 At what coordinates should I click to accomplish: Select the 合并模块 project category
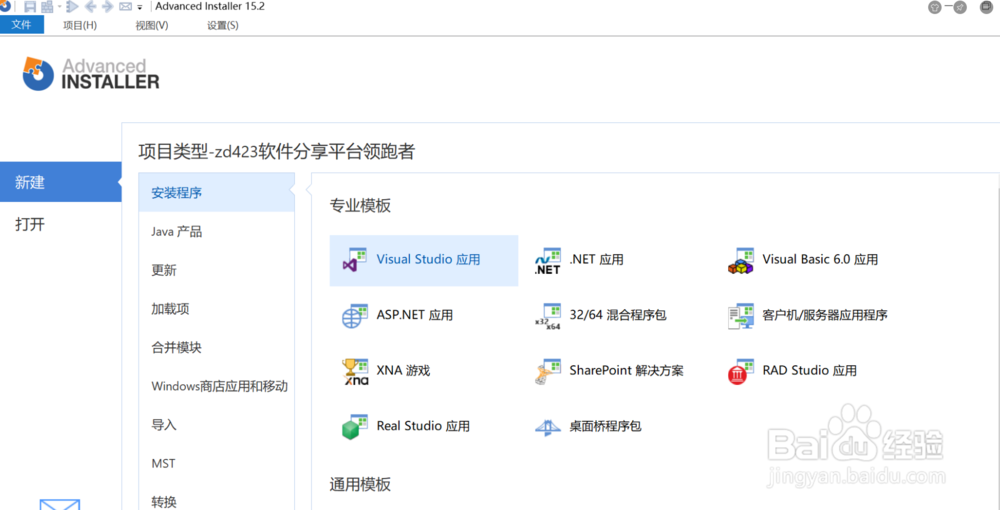tap(216, 347)
